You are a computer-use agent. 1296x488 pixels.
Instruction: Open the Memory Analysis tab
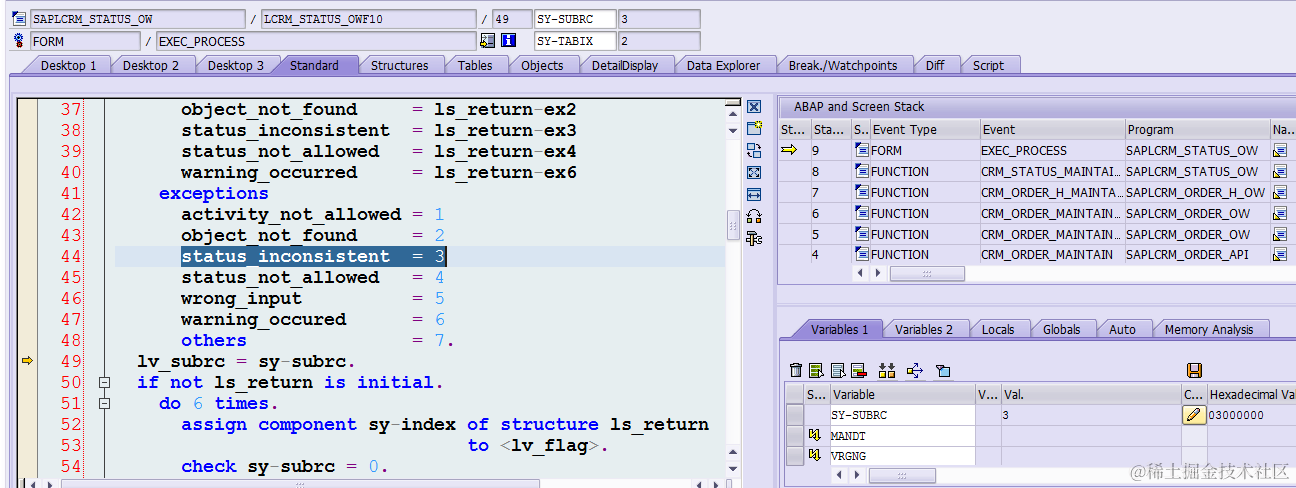tap(1208, 329)
